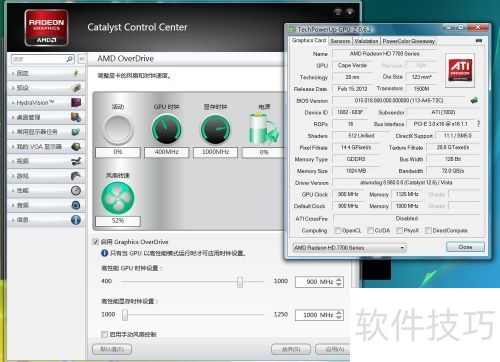Select the 性能 performance gauge icon
The height and width of the screenshot is (362, 500).
(x=76, y=190)
